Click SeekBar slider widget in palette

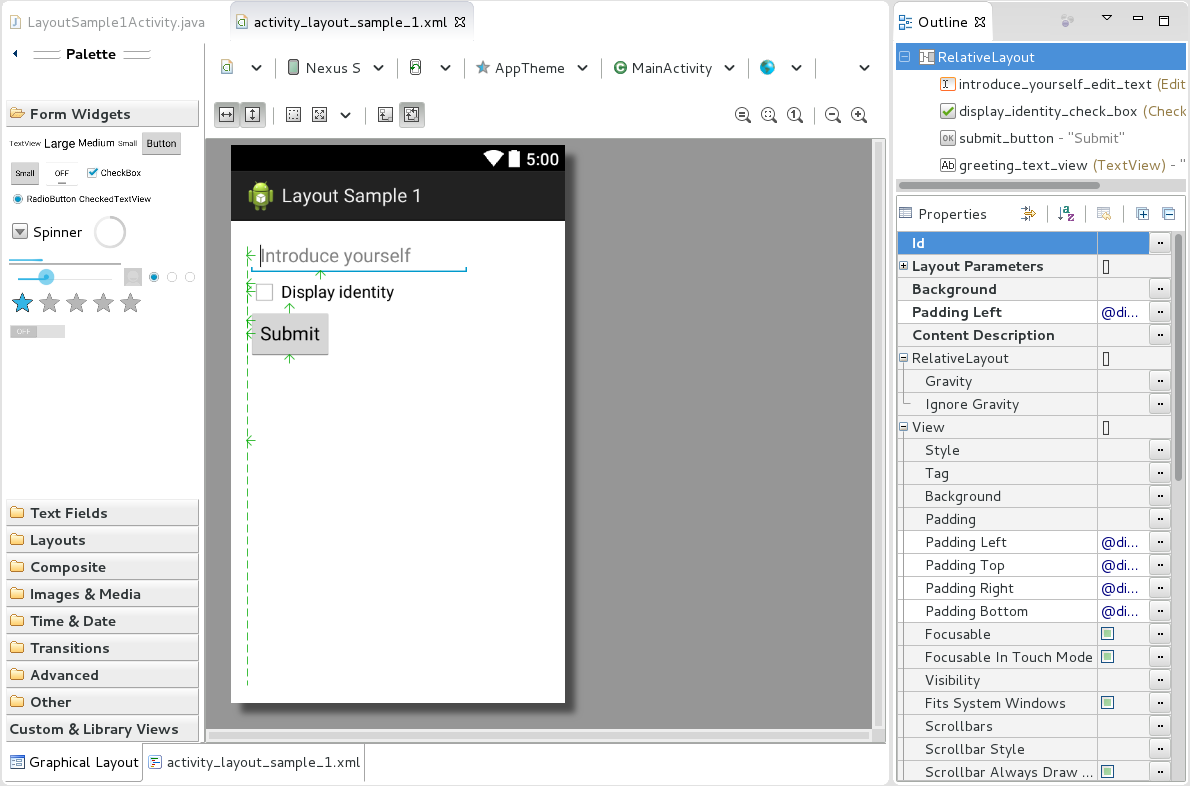click(65, 278)
